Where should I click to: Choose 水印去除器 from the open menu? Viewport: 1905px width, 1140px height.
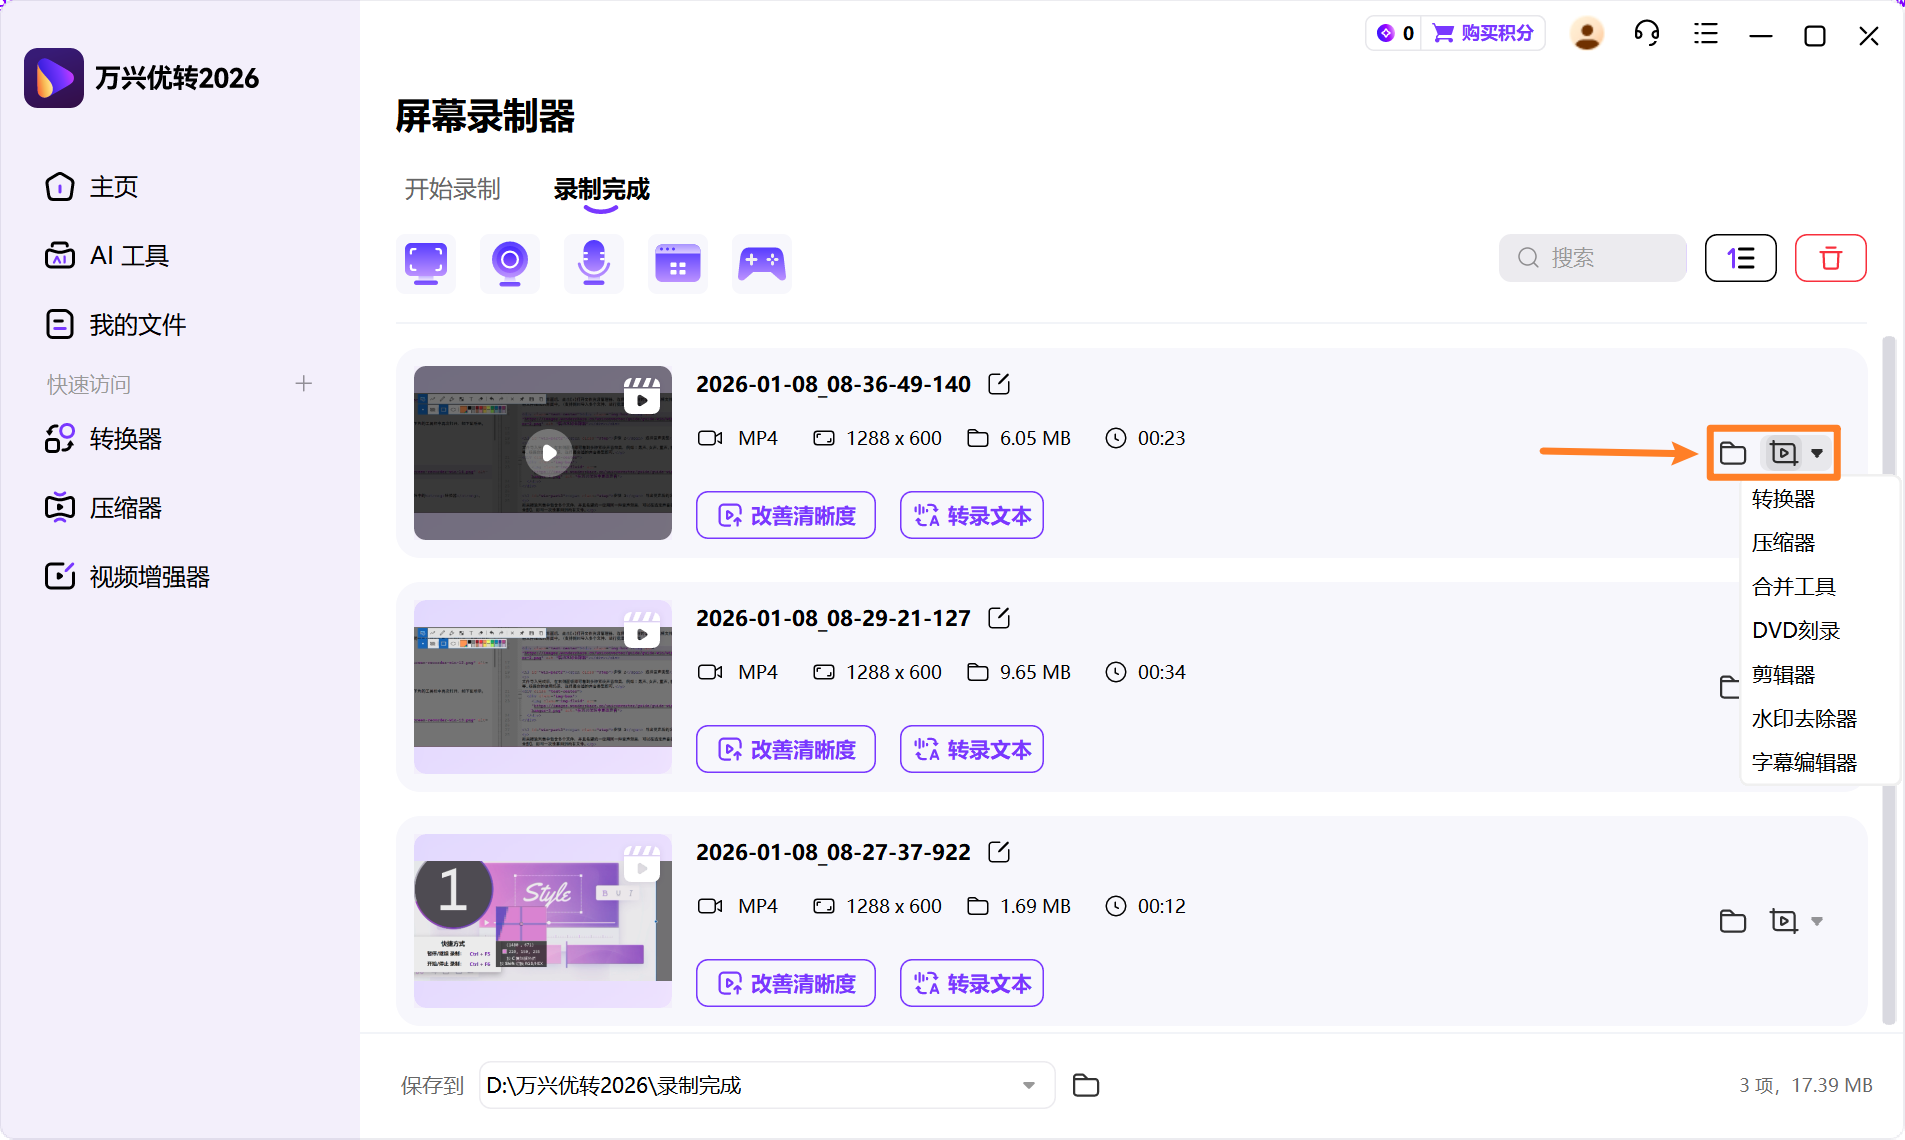[x=1804, y=718]
